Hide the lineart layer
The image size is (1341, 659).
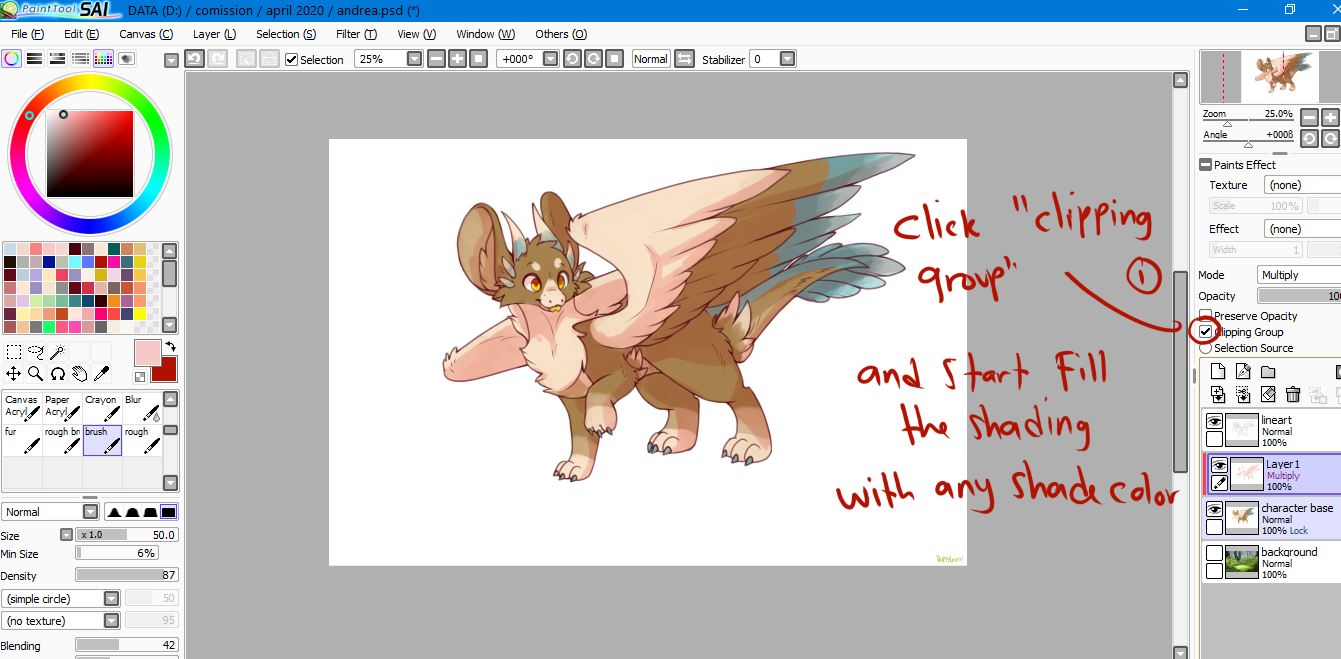pyautogui.click(x=1214, y=421)
